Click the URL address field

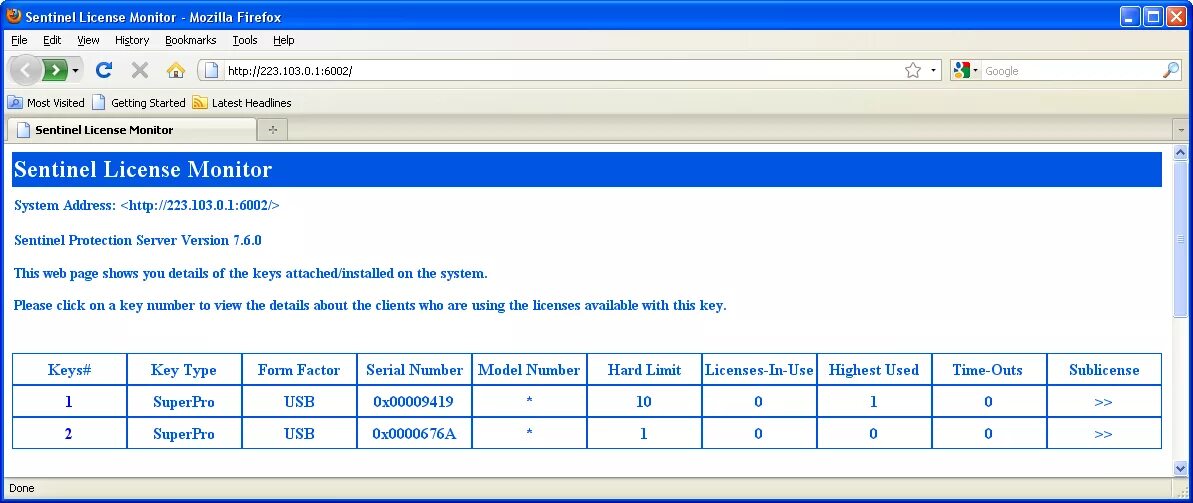[563, 71]
